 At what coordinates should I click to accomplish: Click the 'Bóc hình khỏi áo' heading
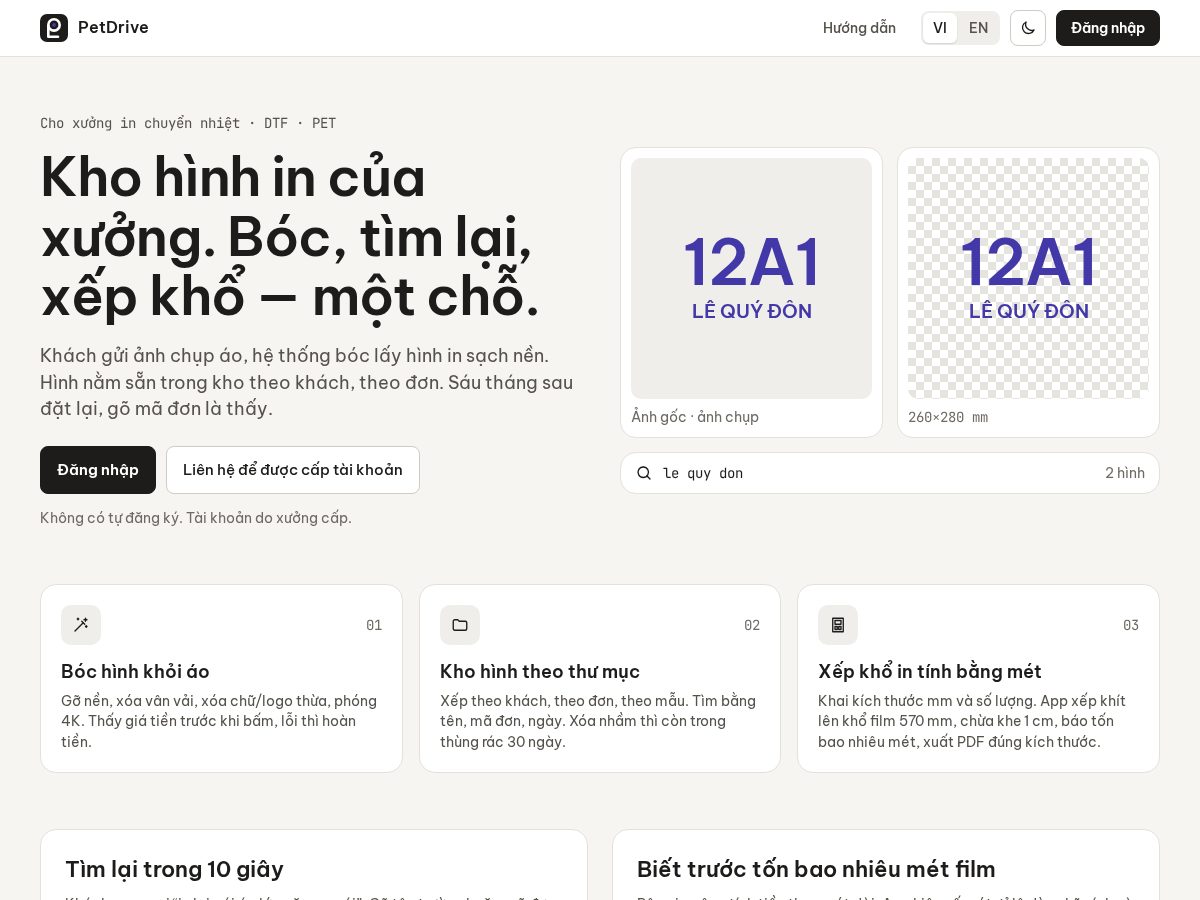click(x=135, y=671)
